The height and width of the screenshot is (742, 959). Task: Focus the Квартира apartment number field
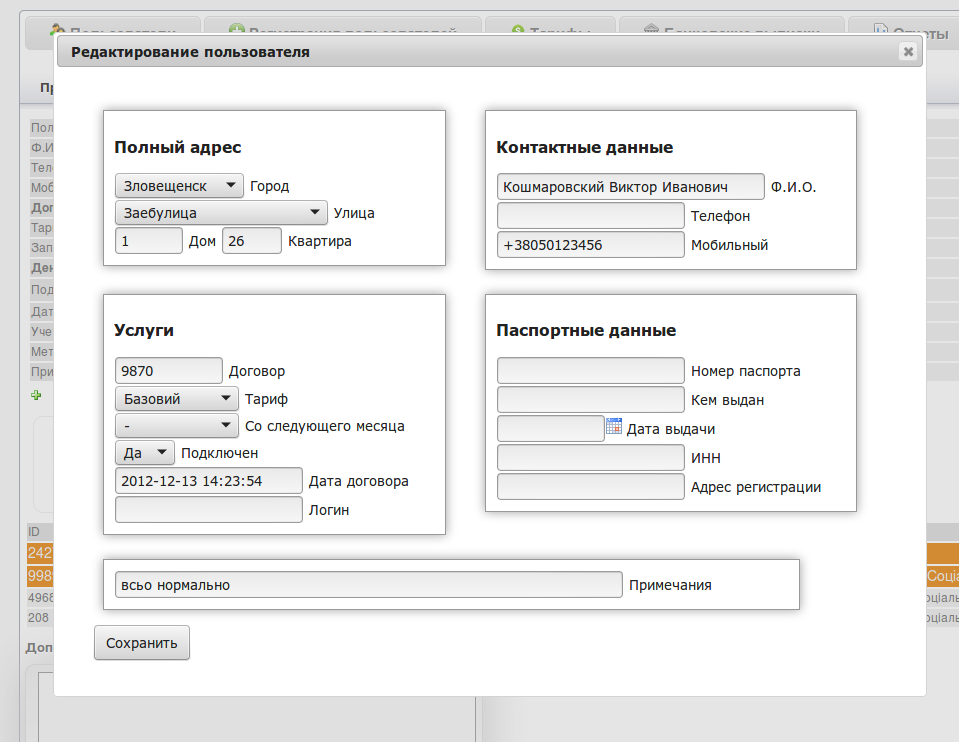pyautogui.click(x=251, y=241)
